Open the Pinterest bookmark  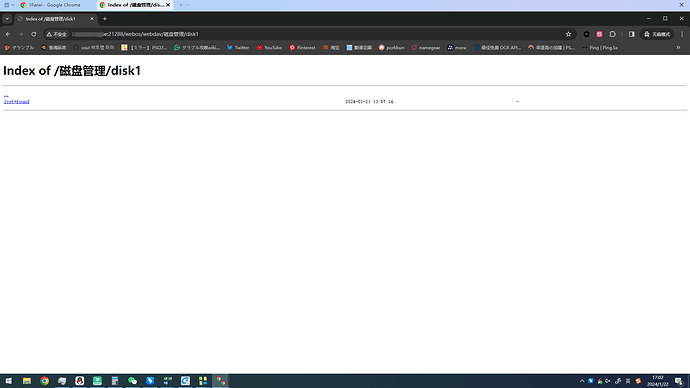coord(302,48)
